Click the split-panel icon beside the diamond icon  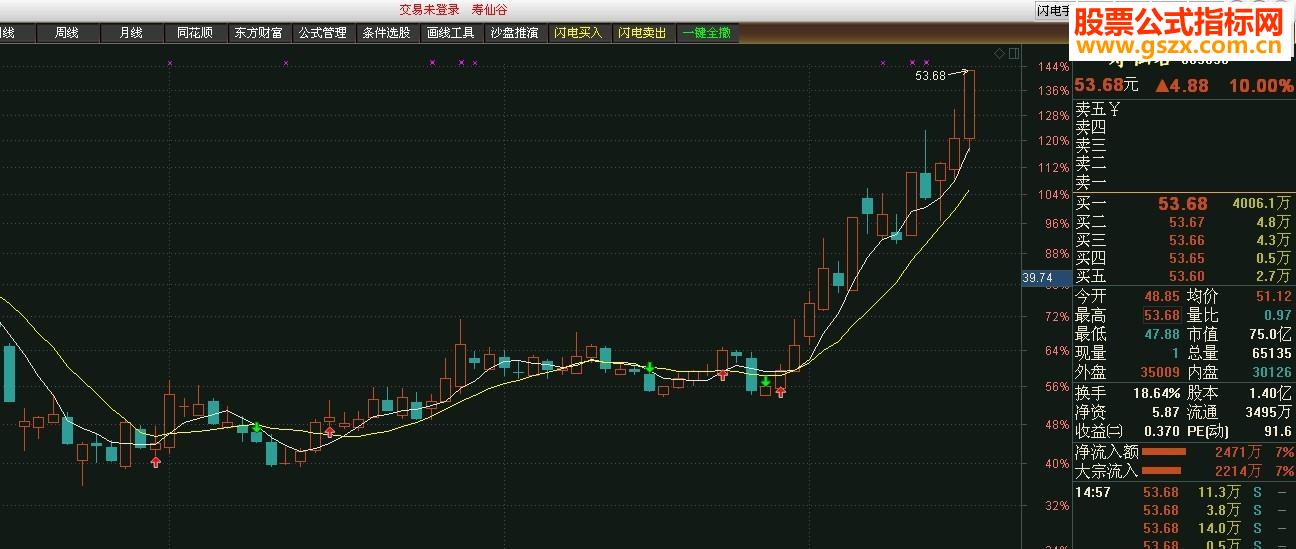tap(1014, 53)
